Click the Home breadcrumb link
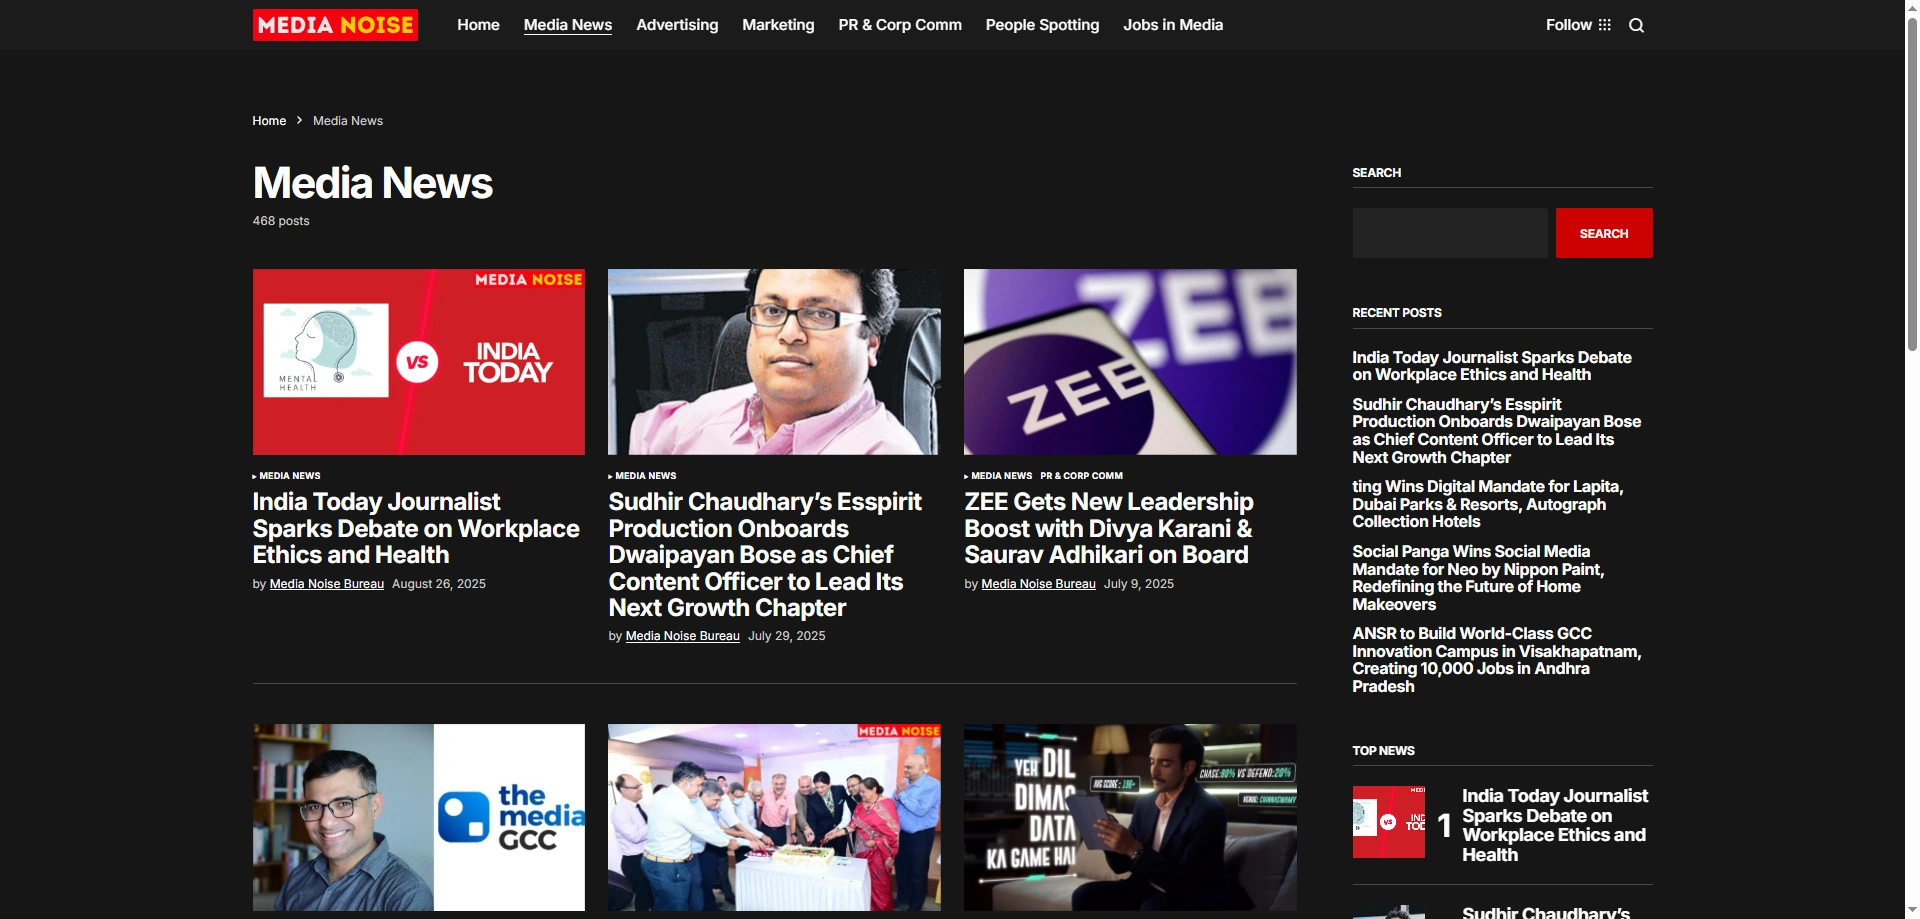 pyautogui.click(x=269, y=121)
